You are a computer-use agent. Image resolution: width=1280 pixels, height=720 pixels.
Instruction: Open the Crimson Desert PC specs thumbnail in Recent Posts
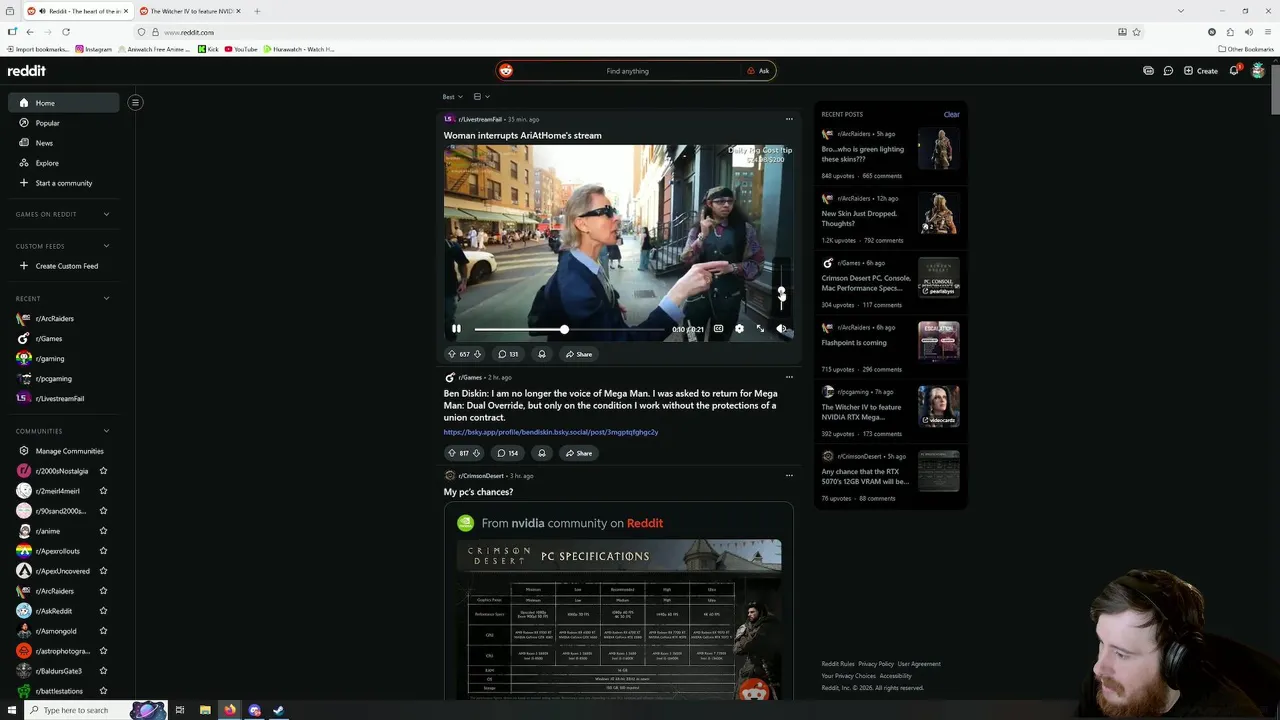[939, 277]
